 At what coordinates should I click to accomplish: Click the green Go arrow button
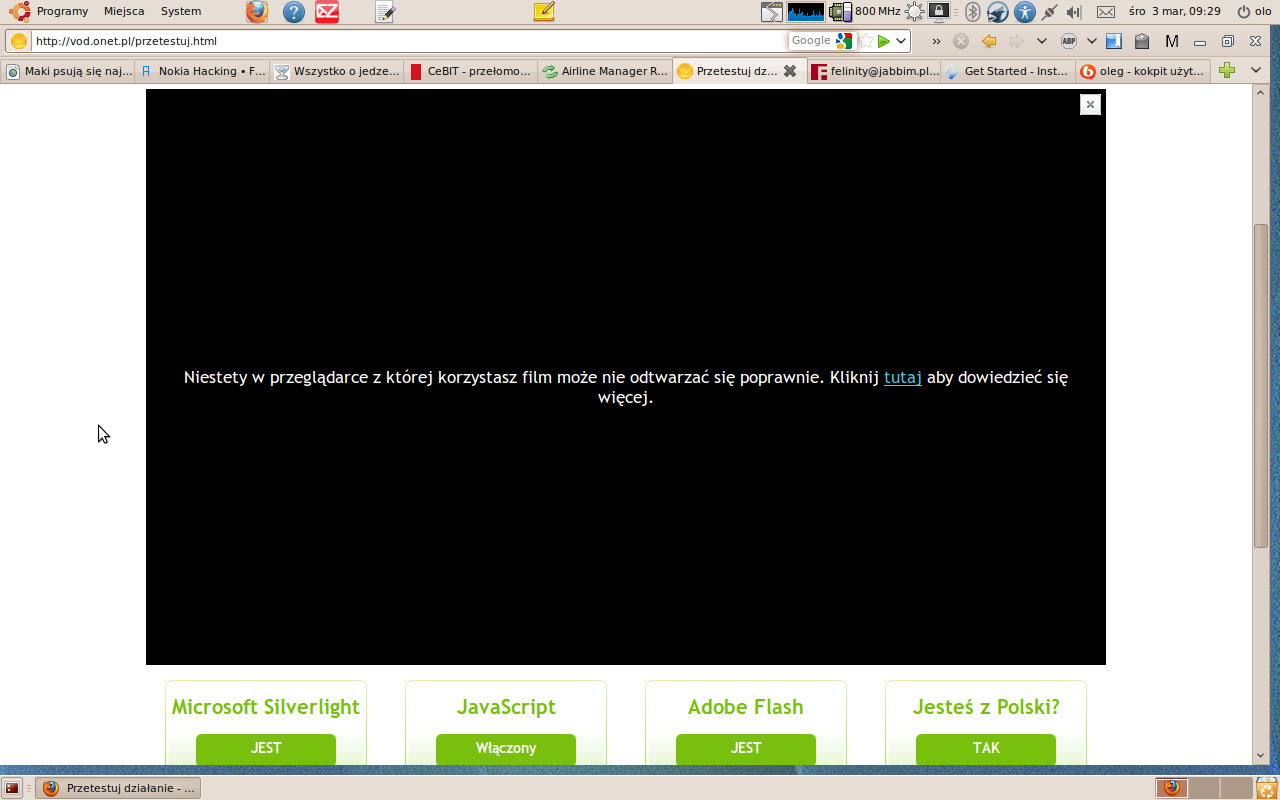point(884,41)
